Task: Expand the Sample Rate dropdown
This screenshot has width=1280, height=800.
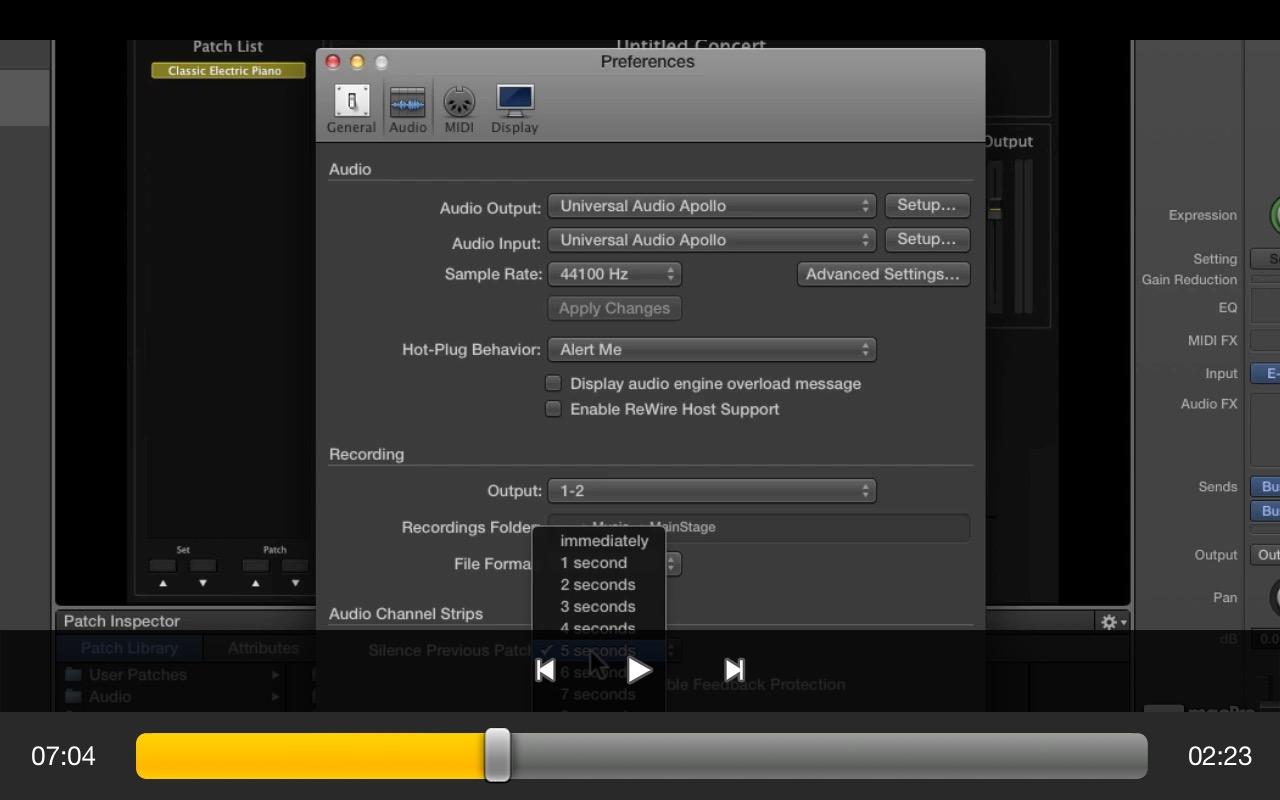Action: 614,274
